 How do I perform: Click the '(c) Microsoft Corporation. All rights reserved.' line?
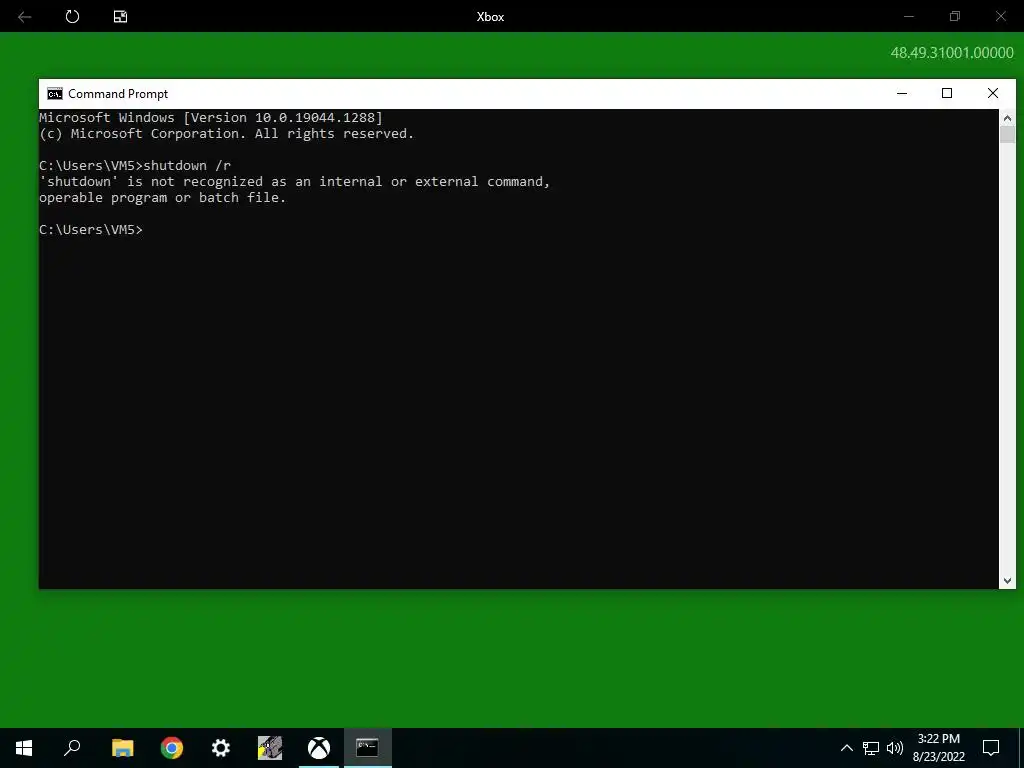coord(227,133)
